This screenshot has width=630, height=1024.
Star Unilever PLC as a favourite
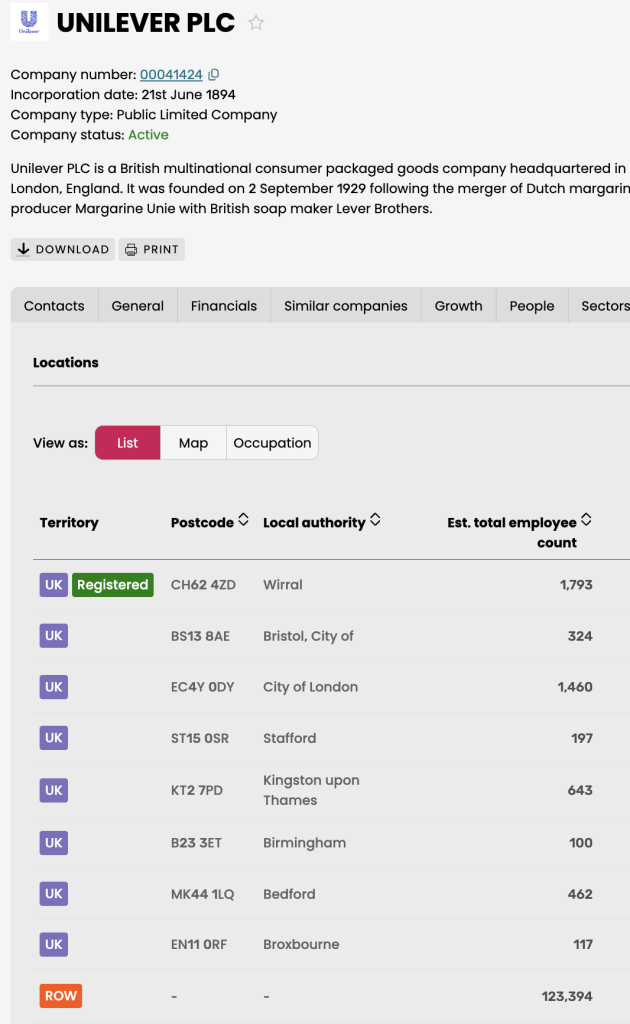pyautogui.click(x=256, y=23)
